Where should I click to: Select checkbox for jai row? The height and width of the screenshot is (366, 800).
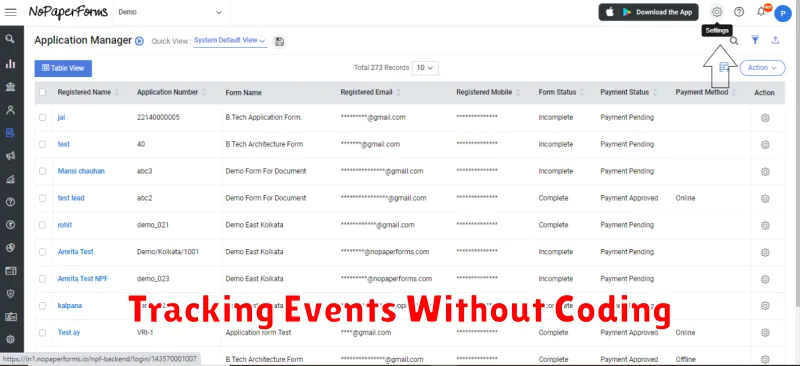click(x=42, y=117)
